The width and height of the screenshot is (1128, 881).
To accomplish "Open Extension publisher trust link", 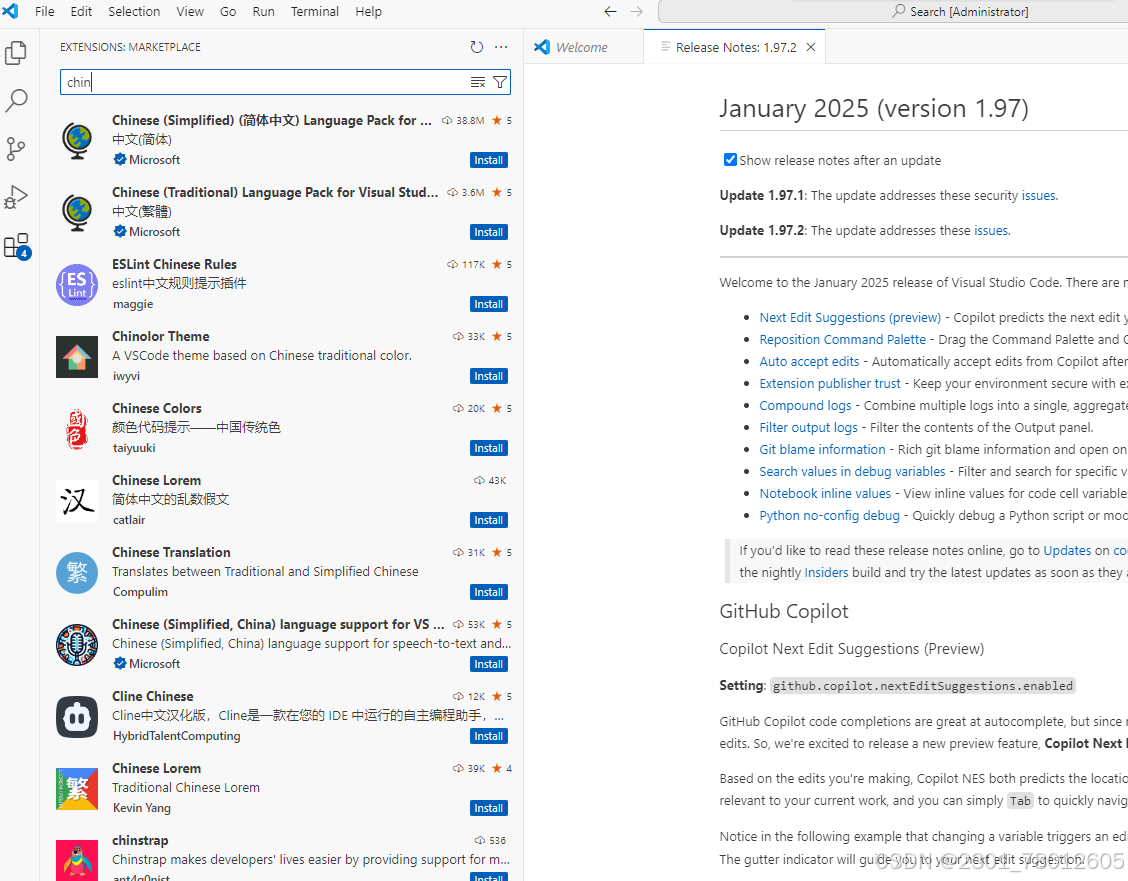I will [x=829, y=383].
